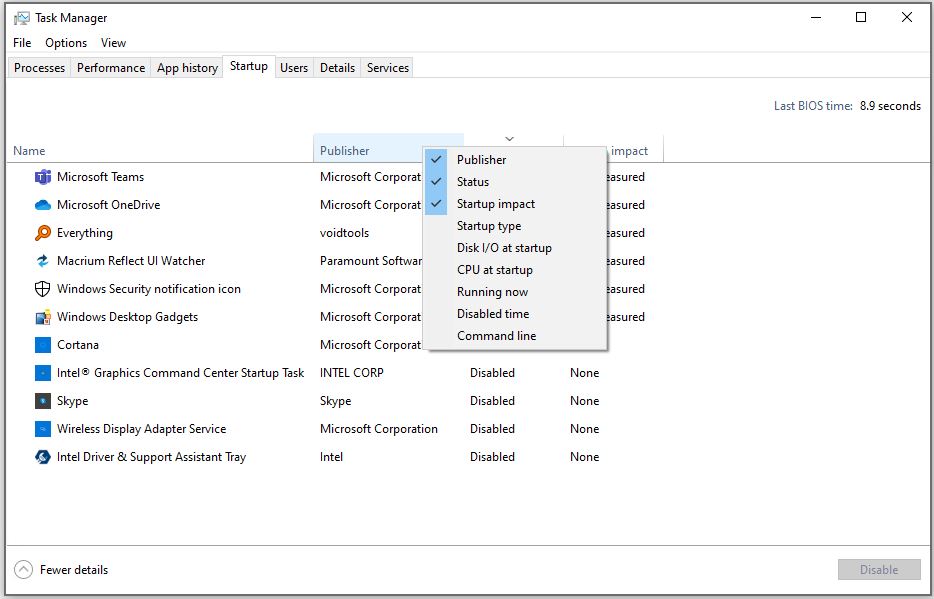This screenshot has width=934, height=599.
Task: Open the File menu
Action: click(21, 43)
